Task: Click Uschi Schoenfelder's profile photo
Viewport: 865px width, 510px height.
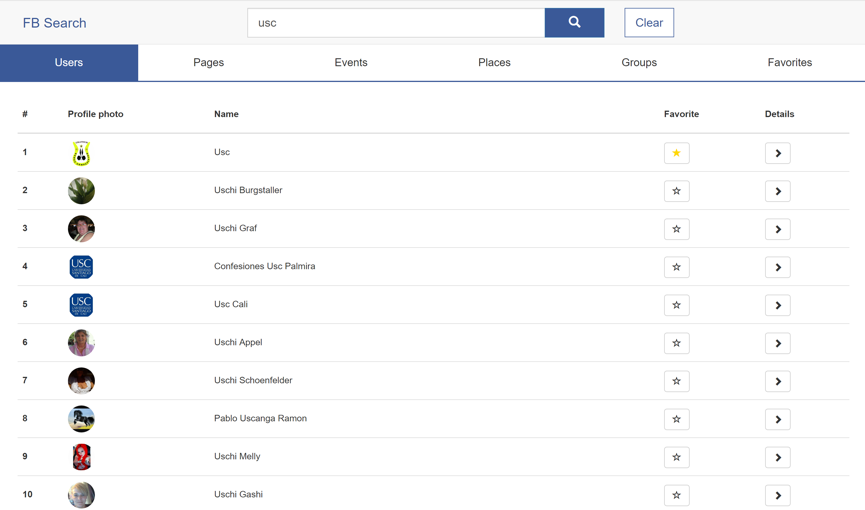Action: 81,381
